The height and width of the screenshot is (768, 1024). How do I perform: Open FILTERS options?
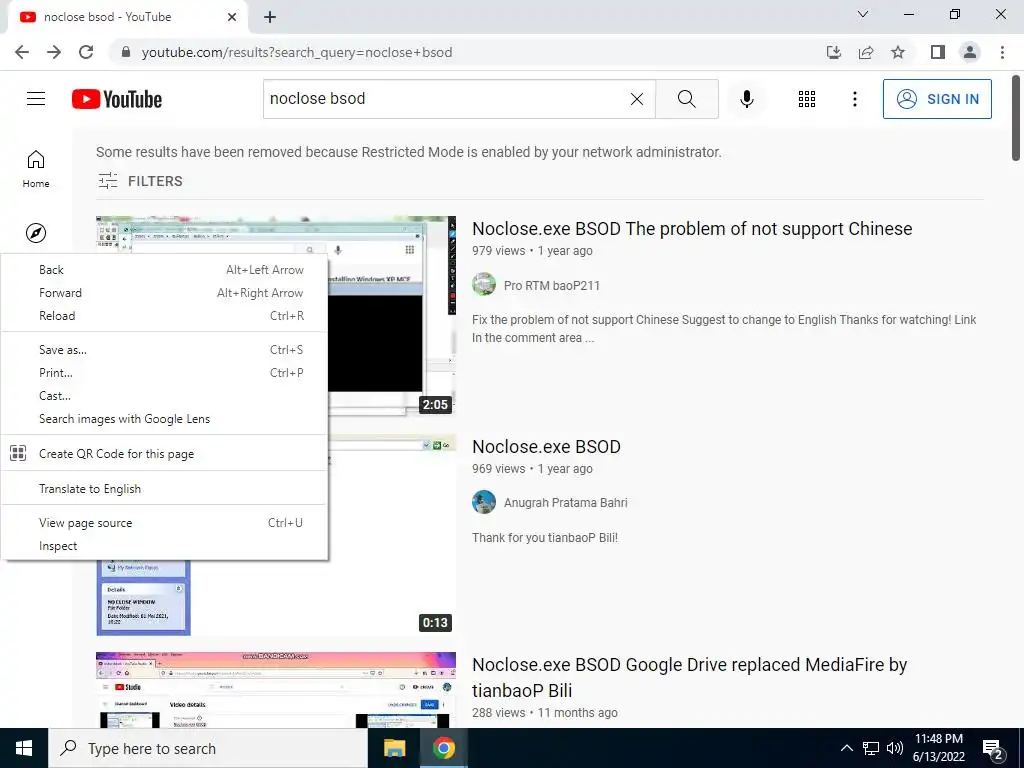pyautogui.click(x=140, y=181)
